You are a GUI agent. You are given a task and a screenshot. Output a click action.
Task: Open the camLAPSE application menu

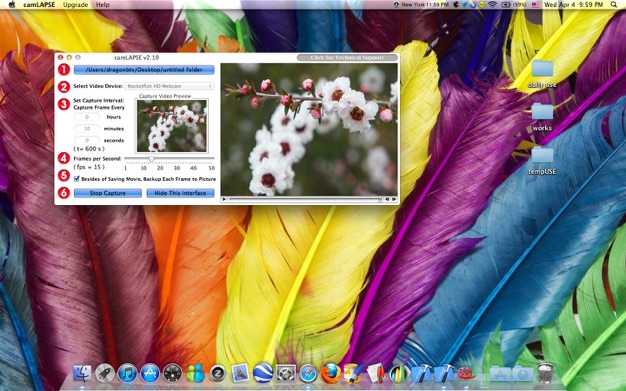39,5
